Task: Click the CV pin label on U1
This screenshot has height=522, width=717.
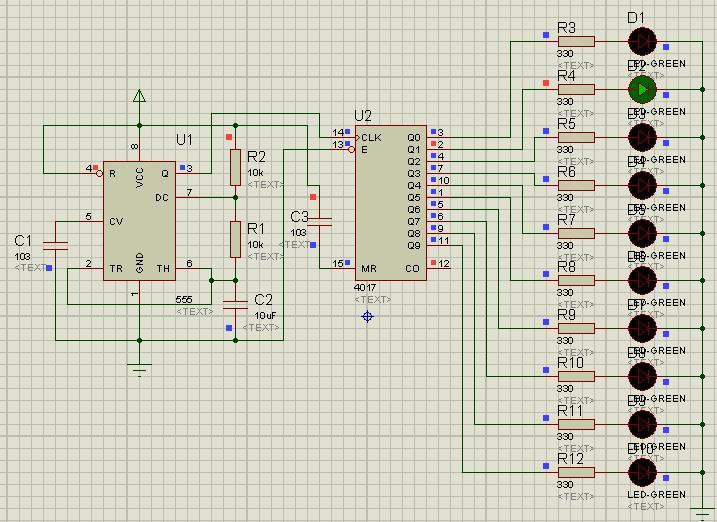Action: point(116,221)
